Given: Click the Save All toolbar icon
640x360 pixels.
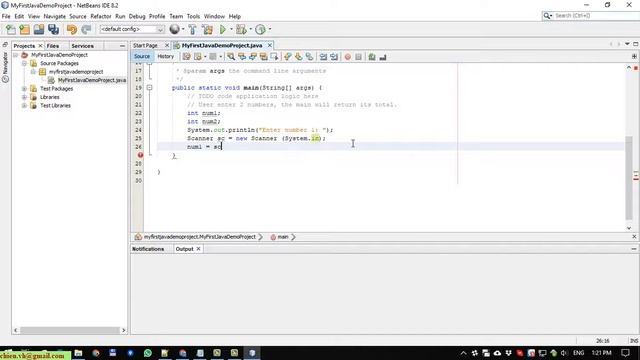Looking at the screenshot, I should (x=53, y=29).
